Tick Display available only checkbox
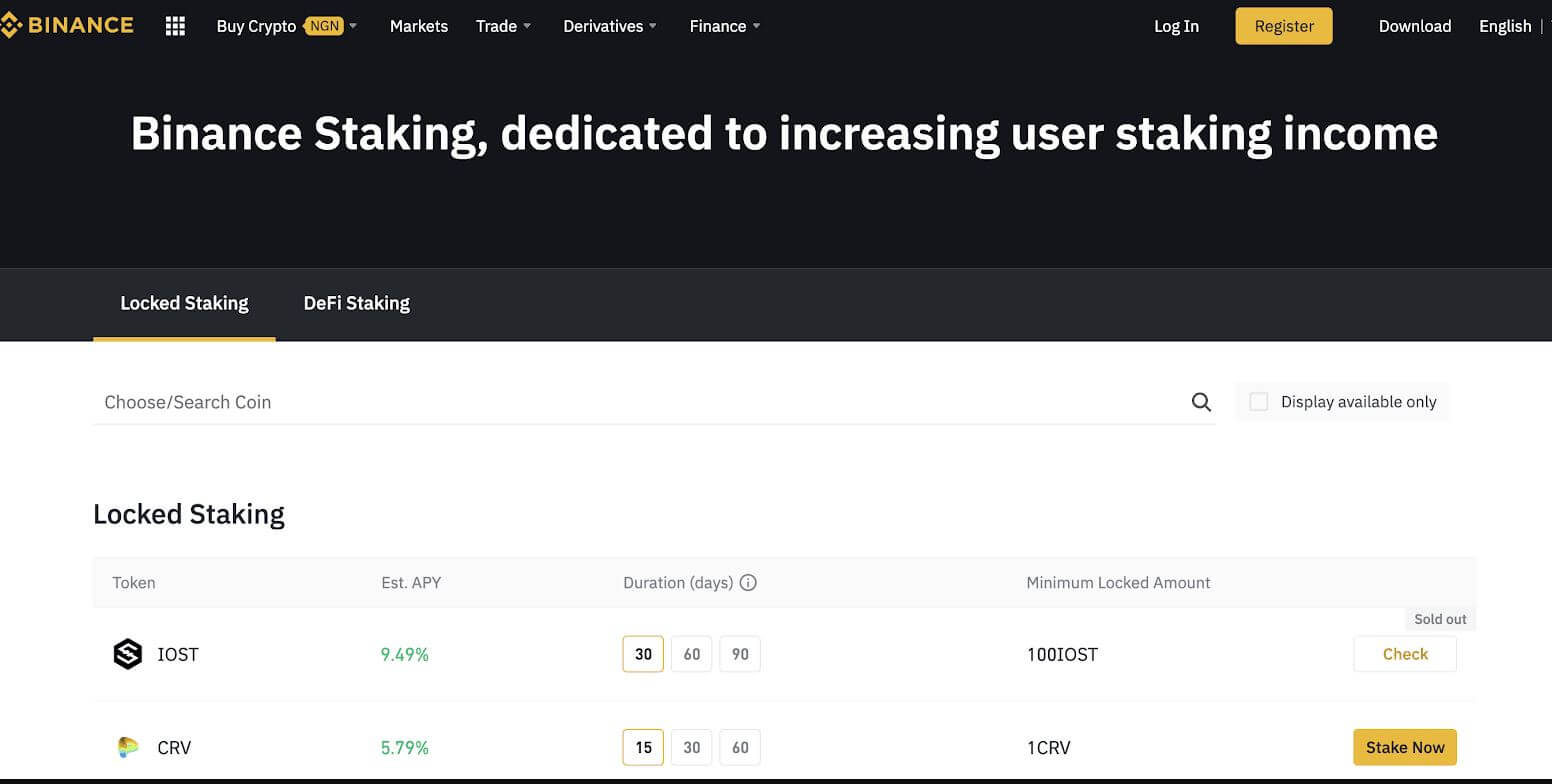 pyautogui.click(x=1259, y=402)
